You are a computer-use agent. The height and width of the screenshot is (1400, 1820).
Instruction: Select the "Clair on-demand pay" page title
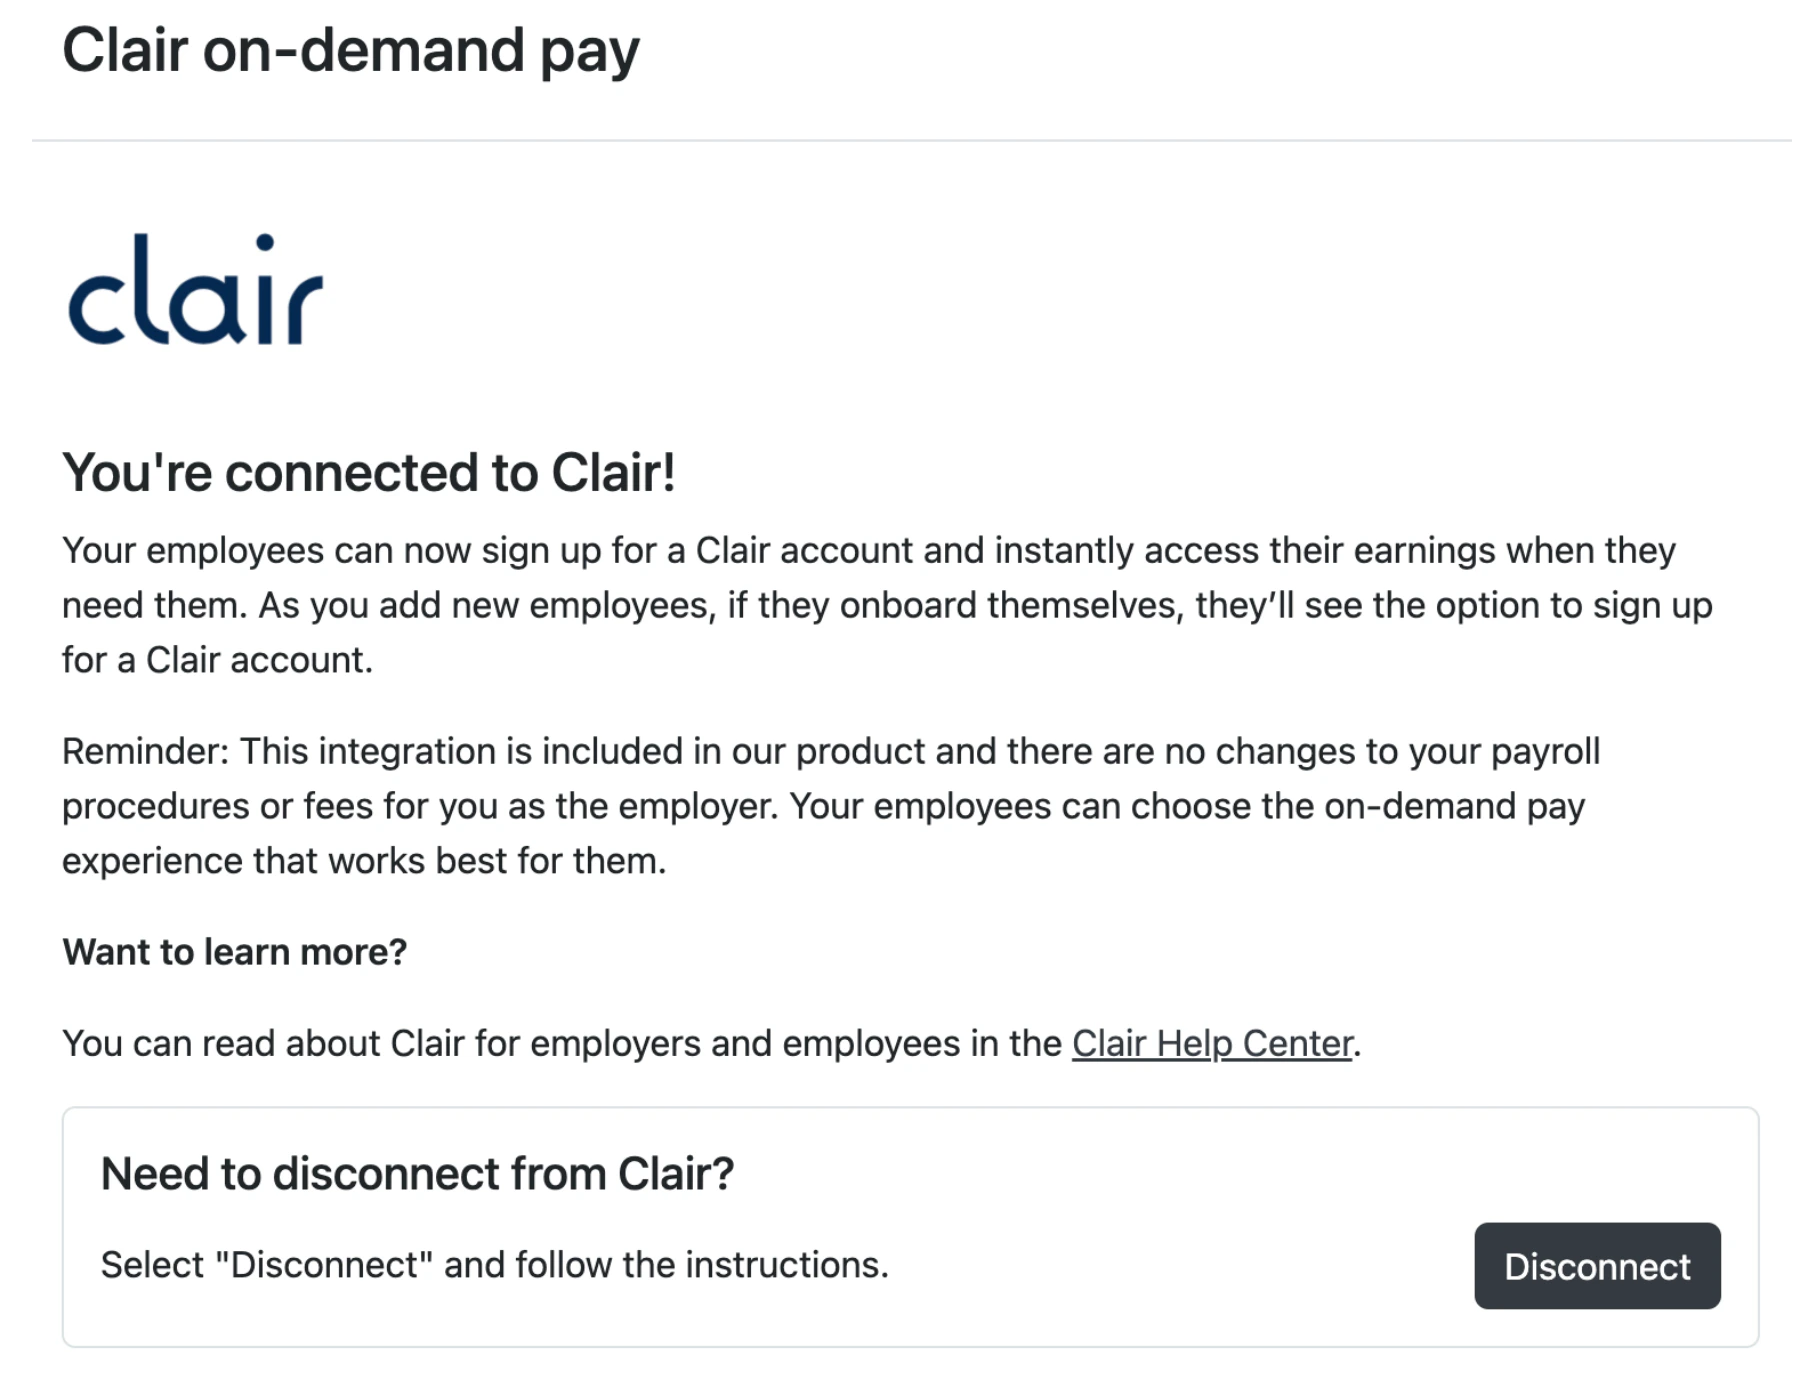pyautogui.click(x=351, y=50)
